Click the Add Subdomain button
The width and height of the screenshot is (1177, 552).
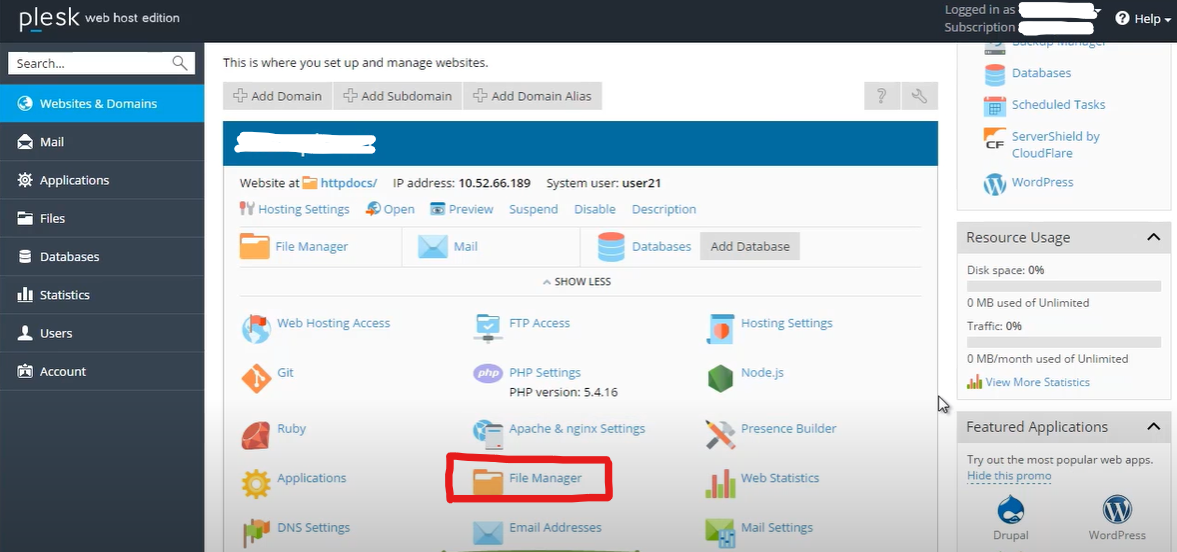[x=398, y=96]
